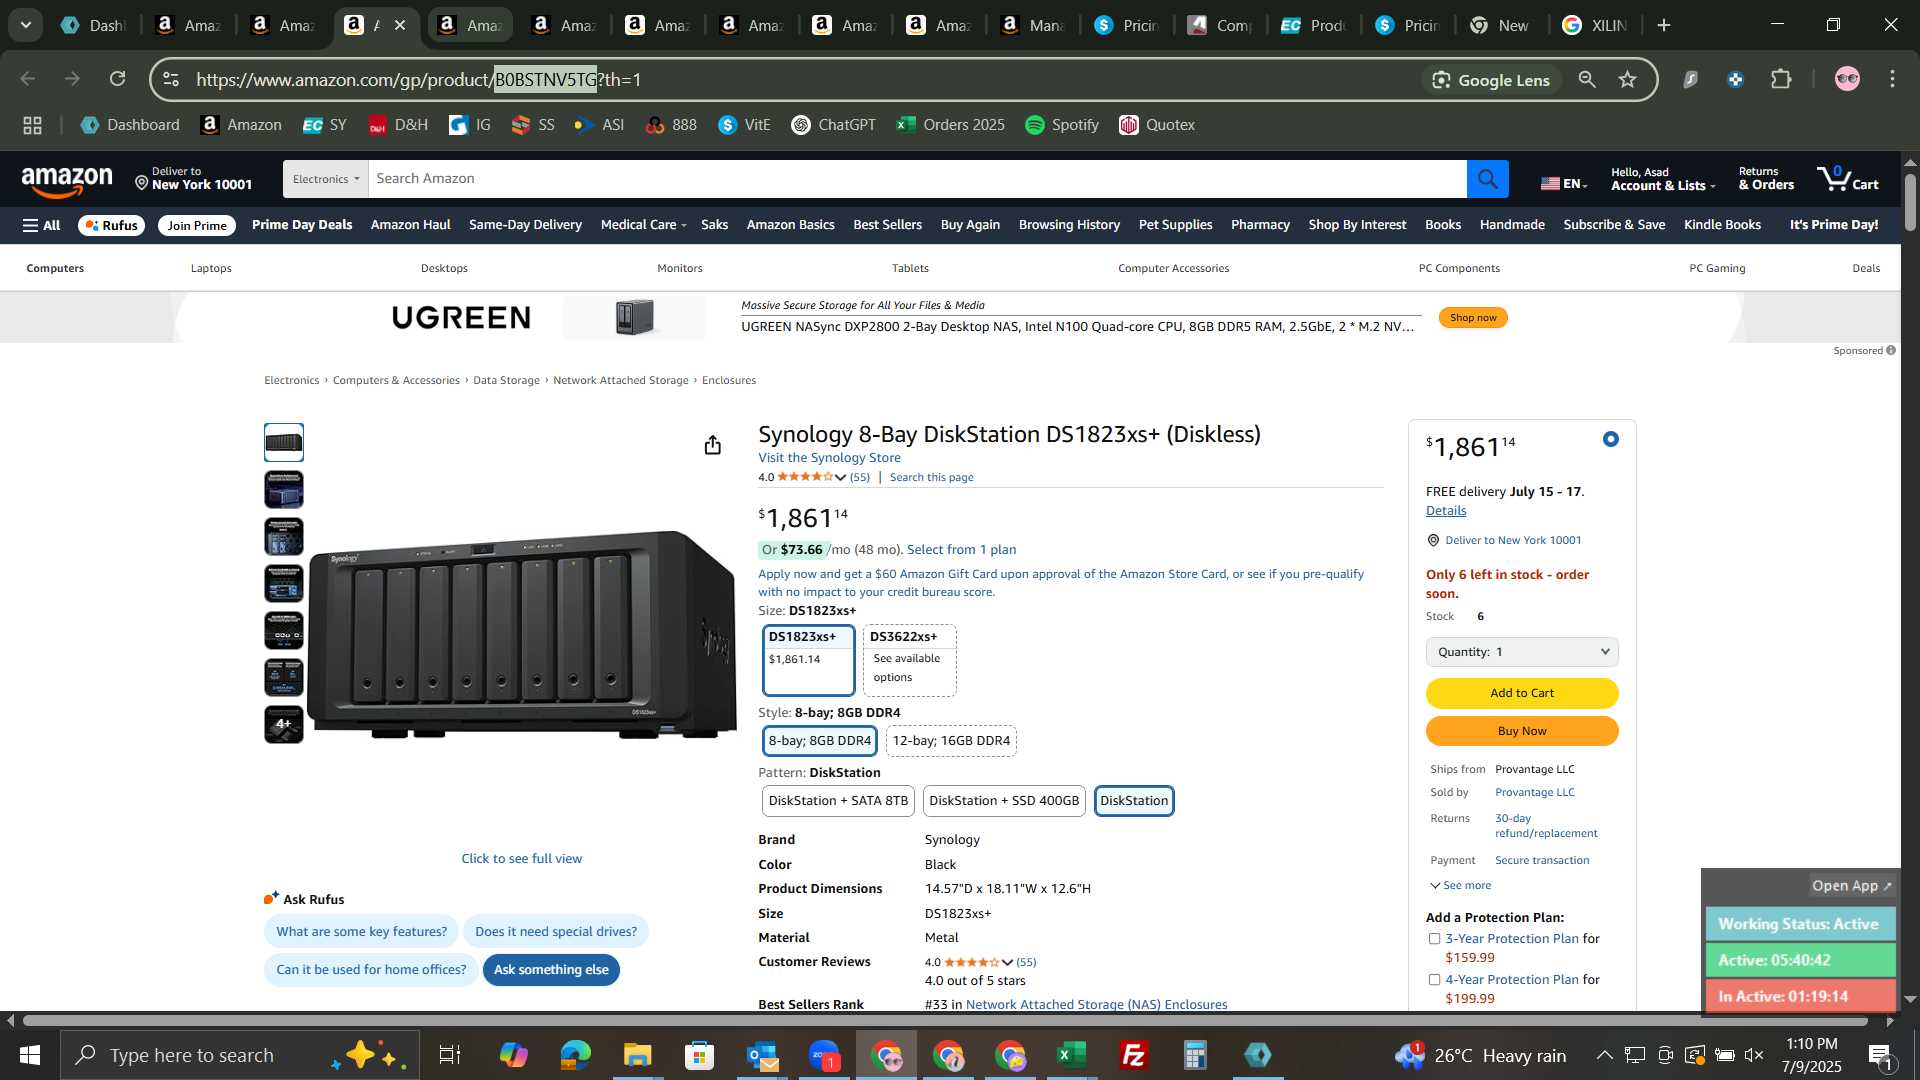
Task: Check the 4-Year Protection Plan box
Action: pos(1434,980)
